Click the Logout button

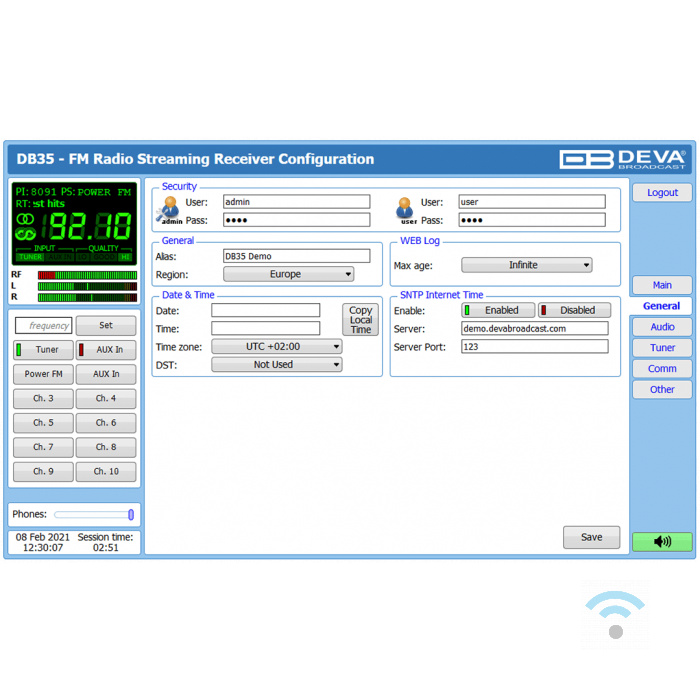[x=662, y=192]
